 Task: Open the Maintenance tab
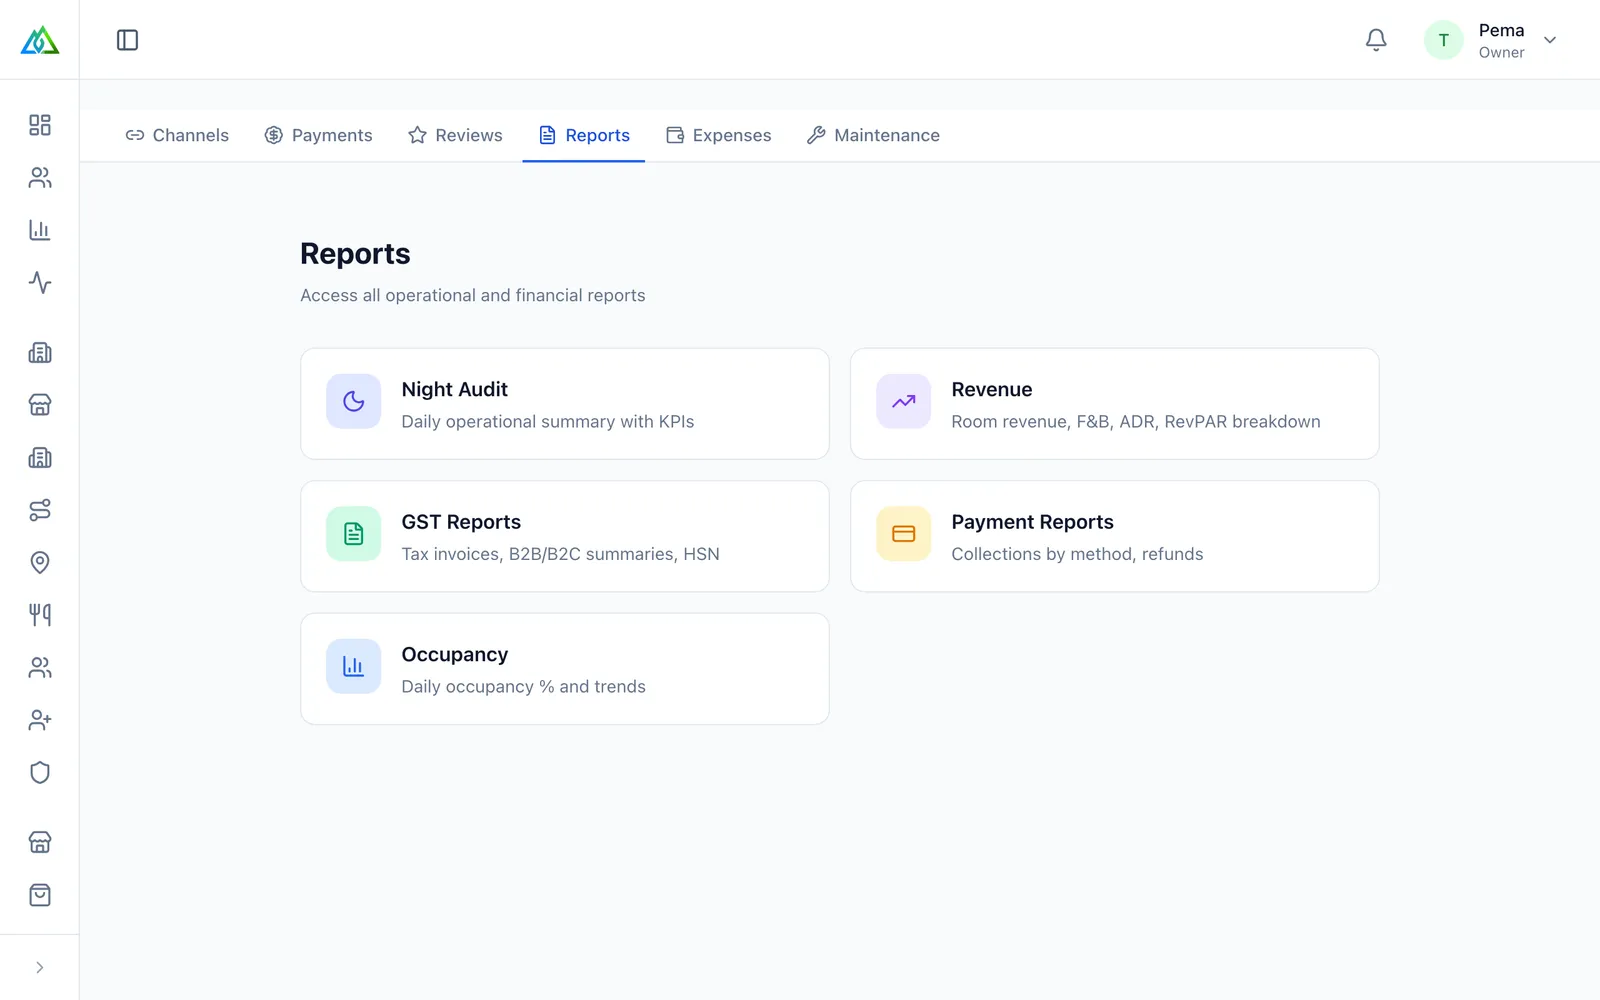pos(873,135)
